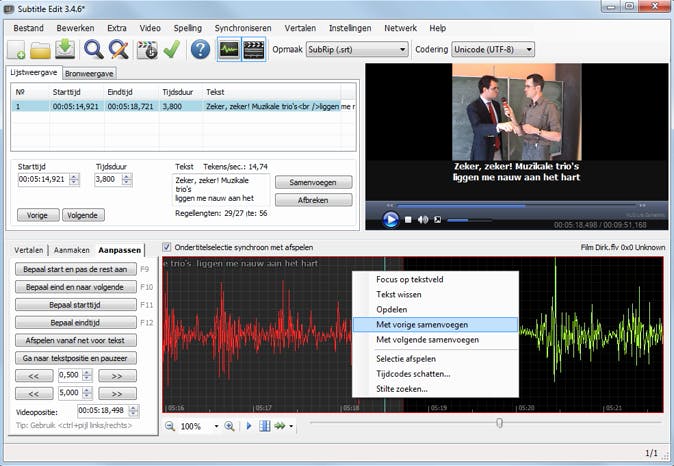Uncheck Ondertitelselectie synchroon met afspelen
The width and height of the screenshot is (674, 466).
[167, 247]
